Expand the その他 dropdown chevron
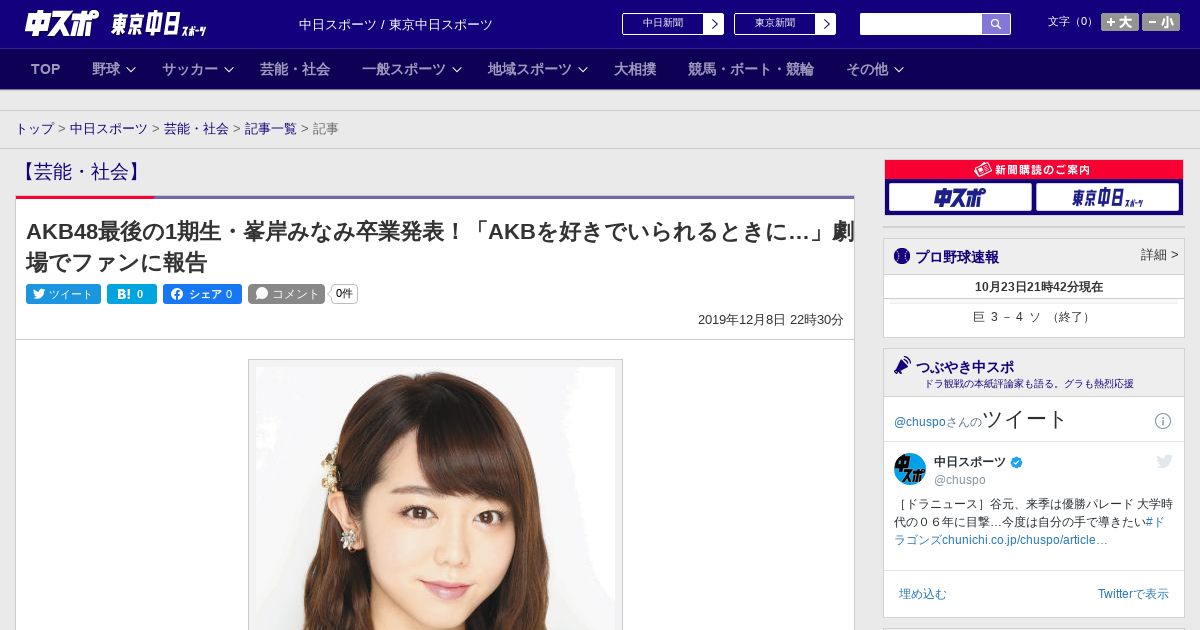The width and height of the screenshot is (1200, 630). [899, 70]
